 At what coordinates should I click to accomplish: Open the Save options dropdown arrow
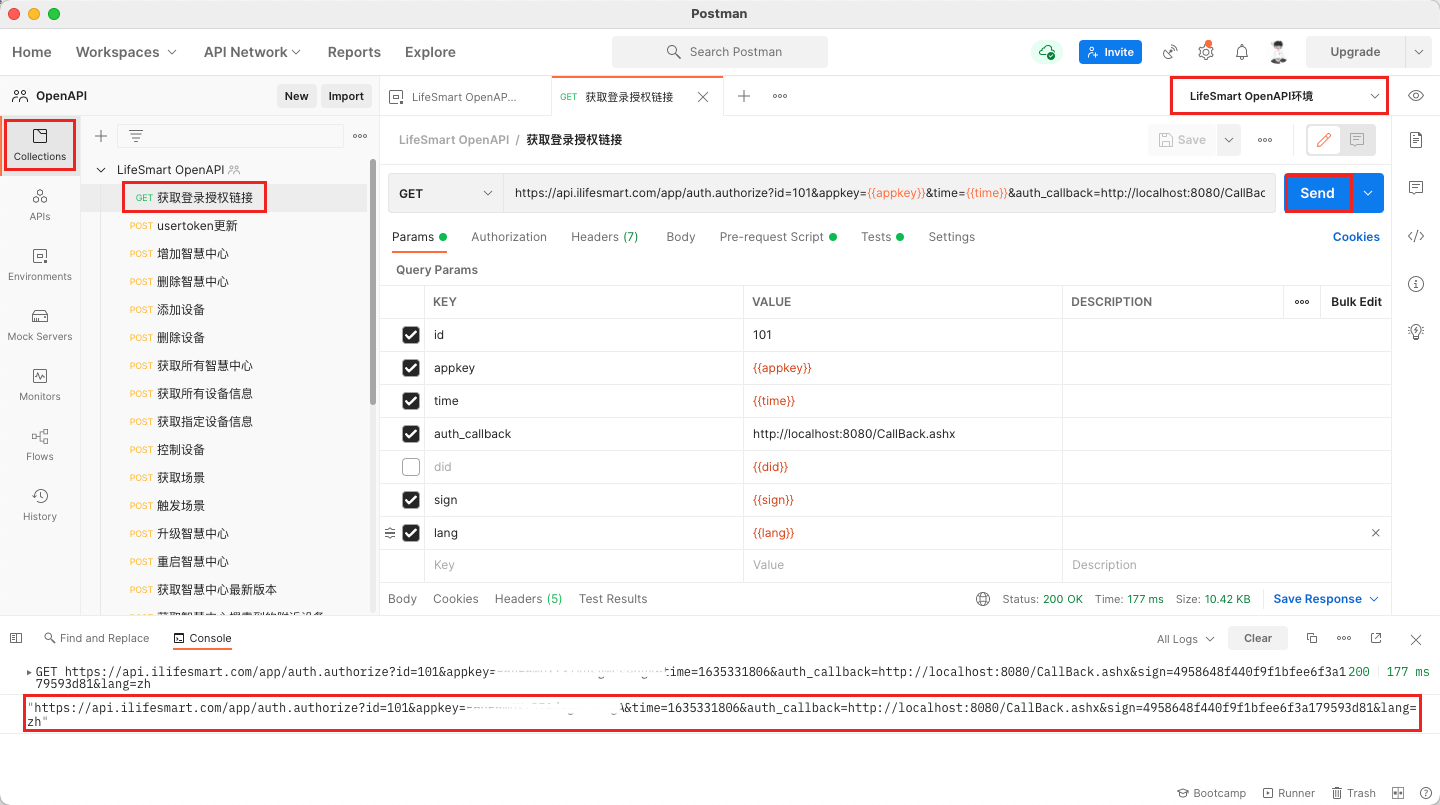pyautogui.click(x=1228, y=140)
